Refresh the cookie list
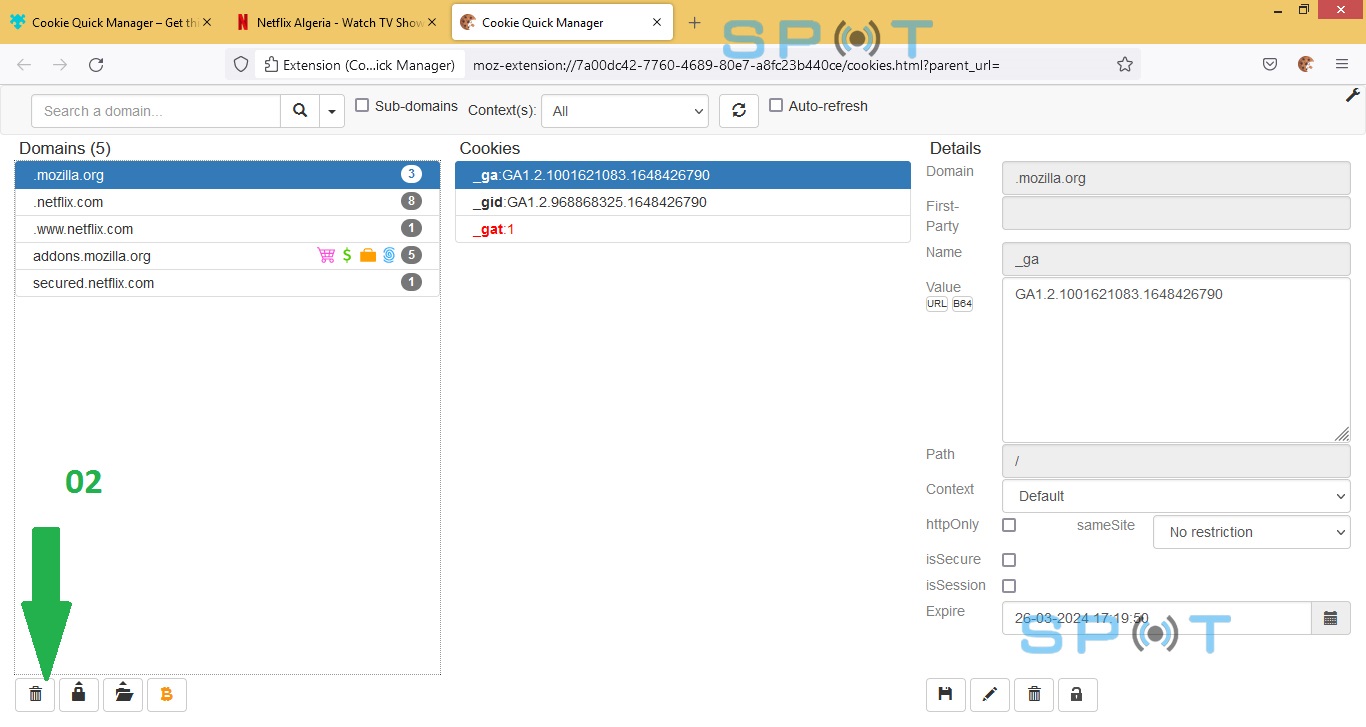The image size is (1366, 727). 739,111
